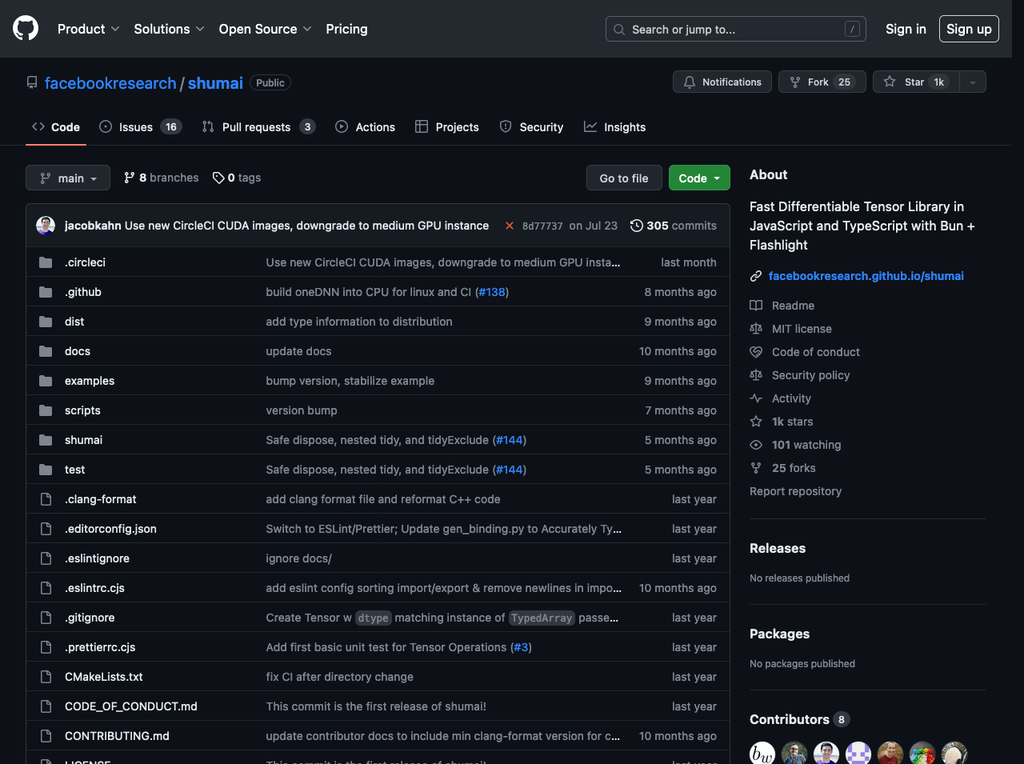The height and width of the screenshot is (764, 1024).
Task: Open the shumai folder
Action: (x=84, y=440)
